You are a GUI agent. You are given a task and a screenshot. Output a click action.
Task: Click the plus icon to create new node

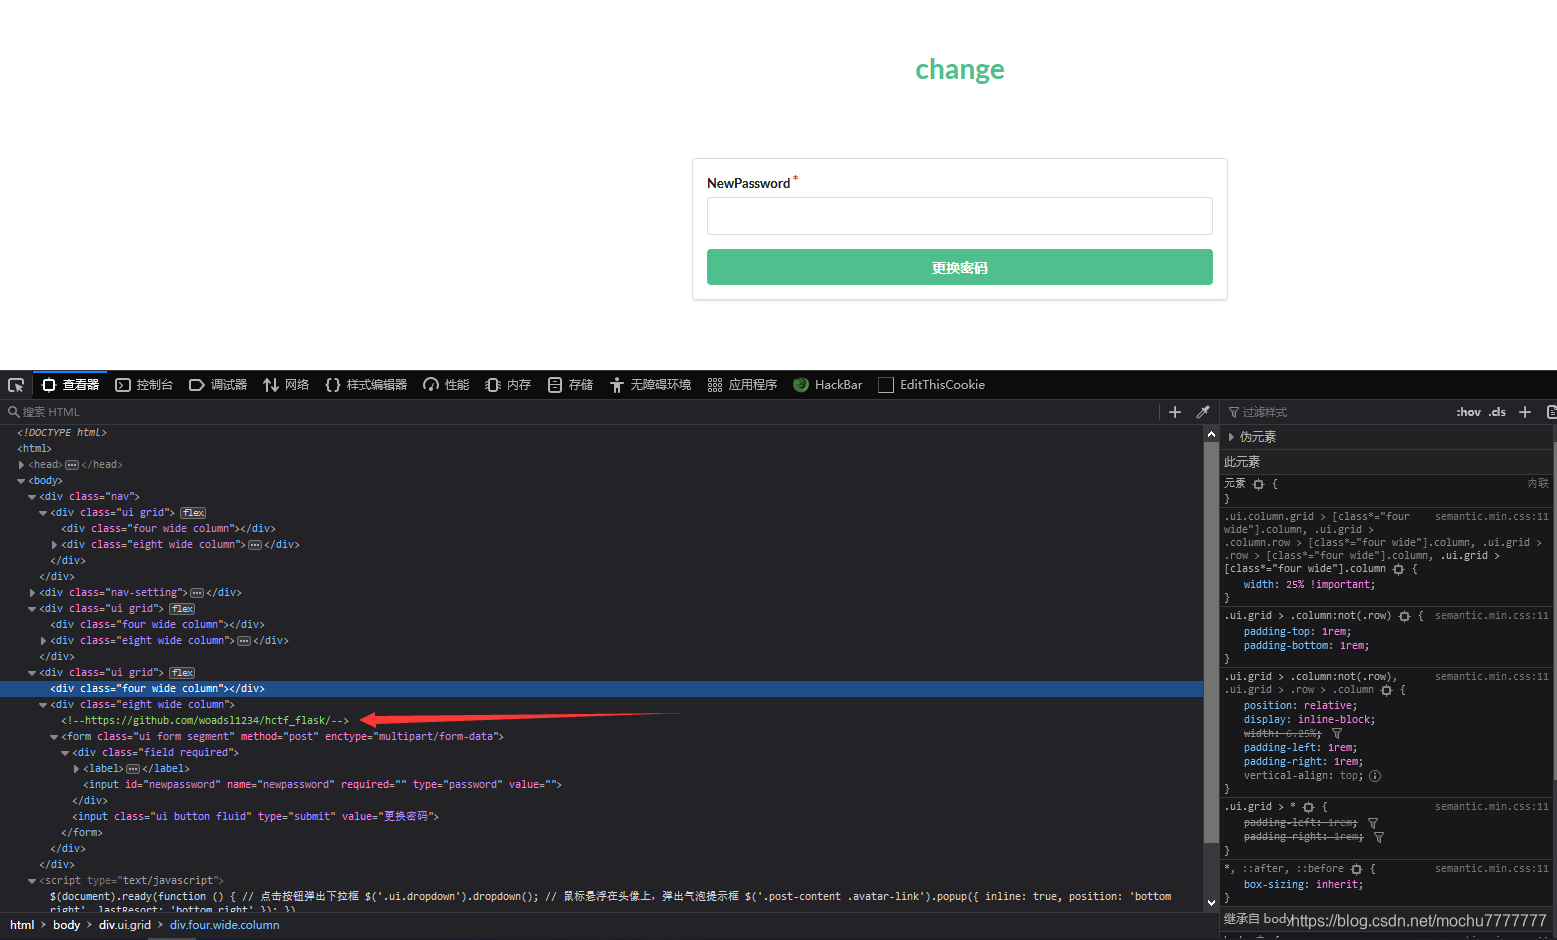tap(1175, 412)
